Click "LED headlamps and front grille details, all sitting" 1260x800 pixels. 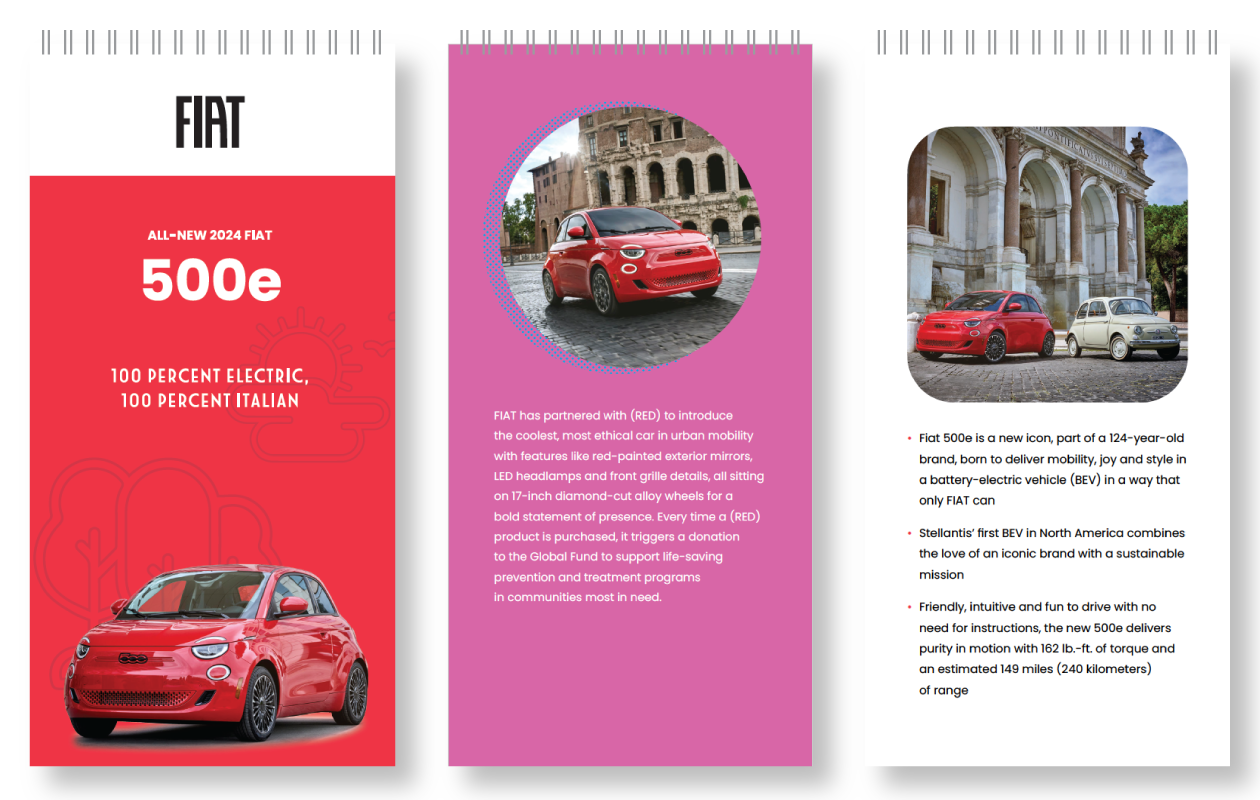coord(629,476)
